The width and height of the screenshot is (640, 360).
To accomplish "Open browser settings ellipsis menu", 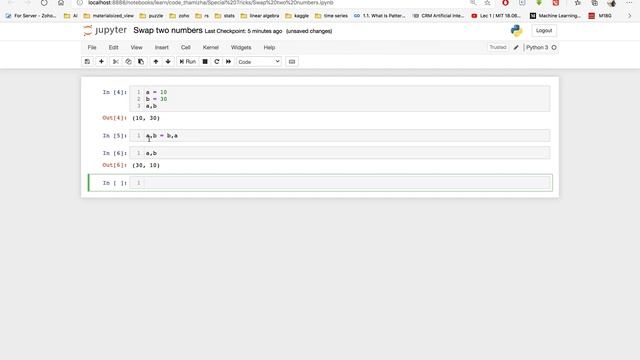I will pos(629,2).
